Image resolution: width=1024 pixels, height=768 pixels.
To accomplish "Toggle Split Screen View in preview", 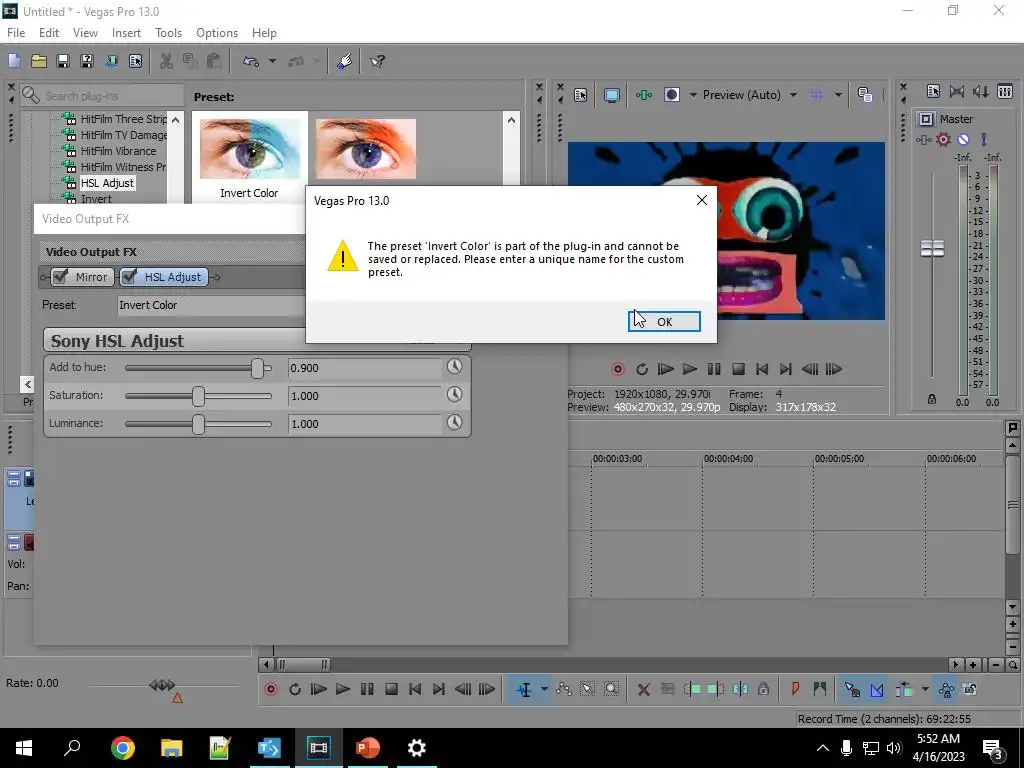I will pos(672,95).
